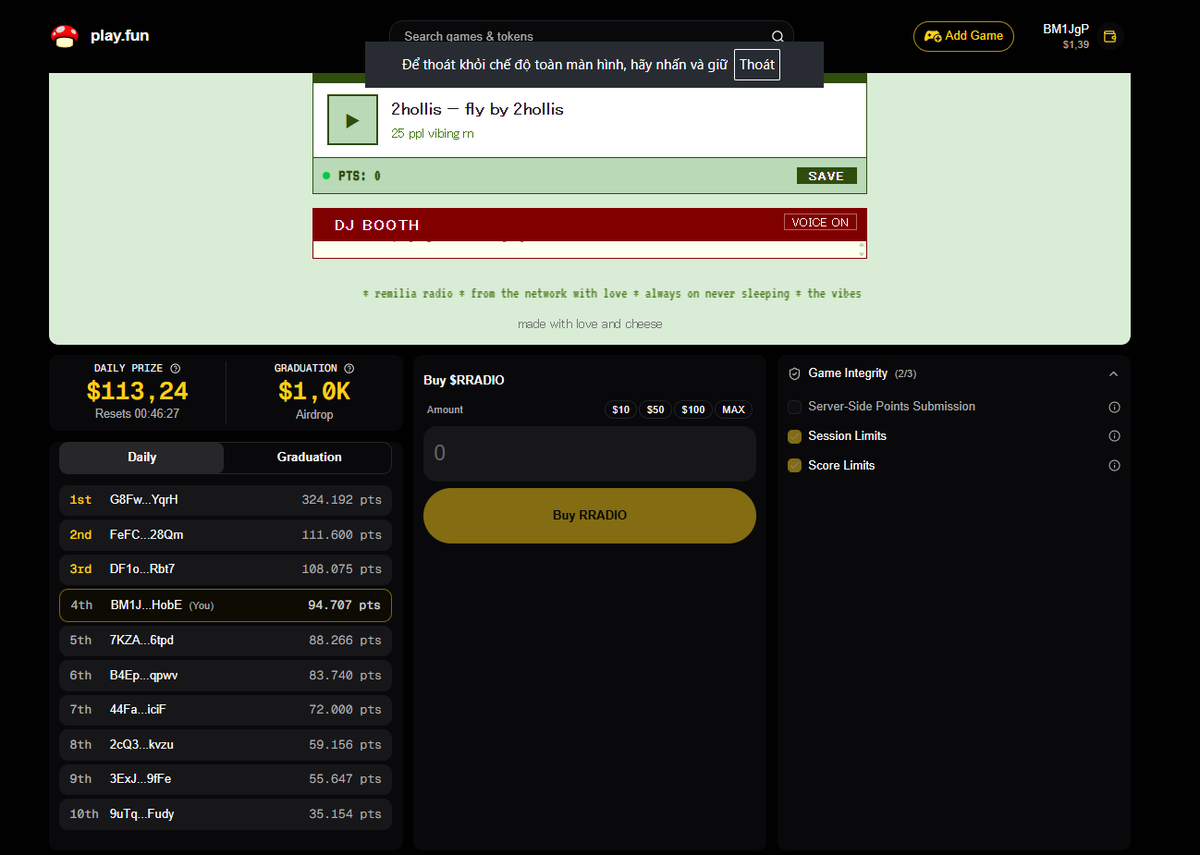Viewport: 1200px width, 855px height.
Task: Click the Buy RRADIO button
Action: [589, 516]
